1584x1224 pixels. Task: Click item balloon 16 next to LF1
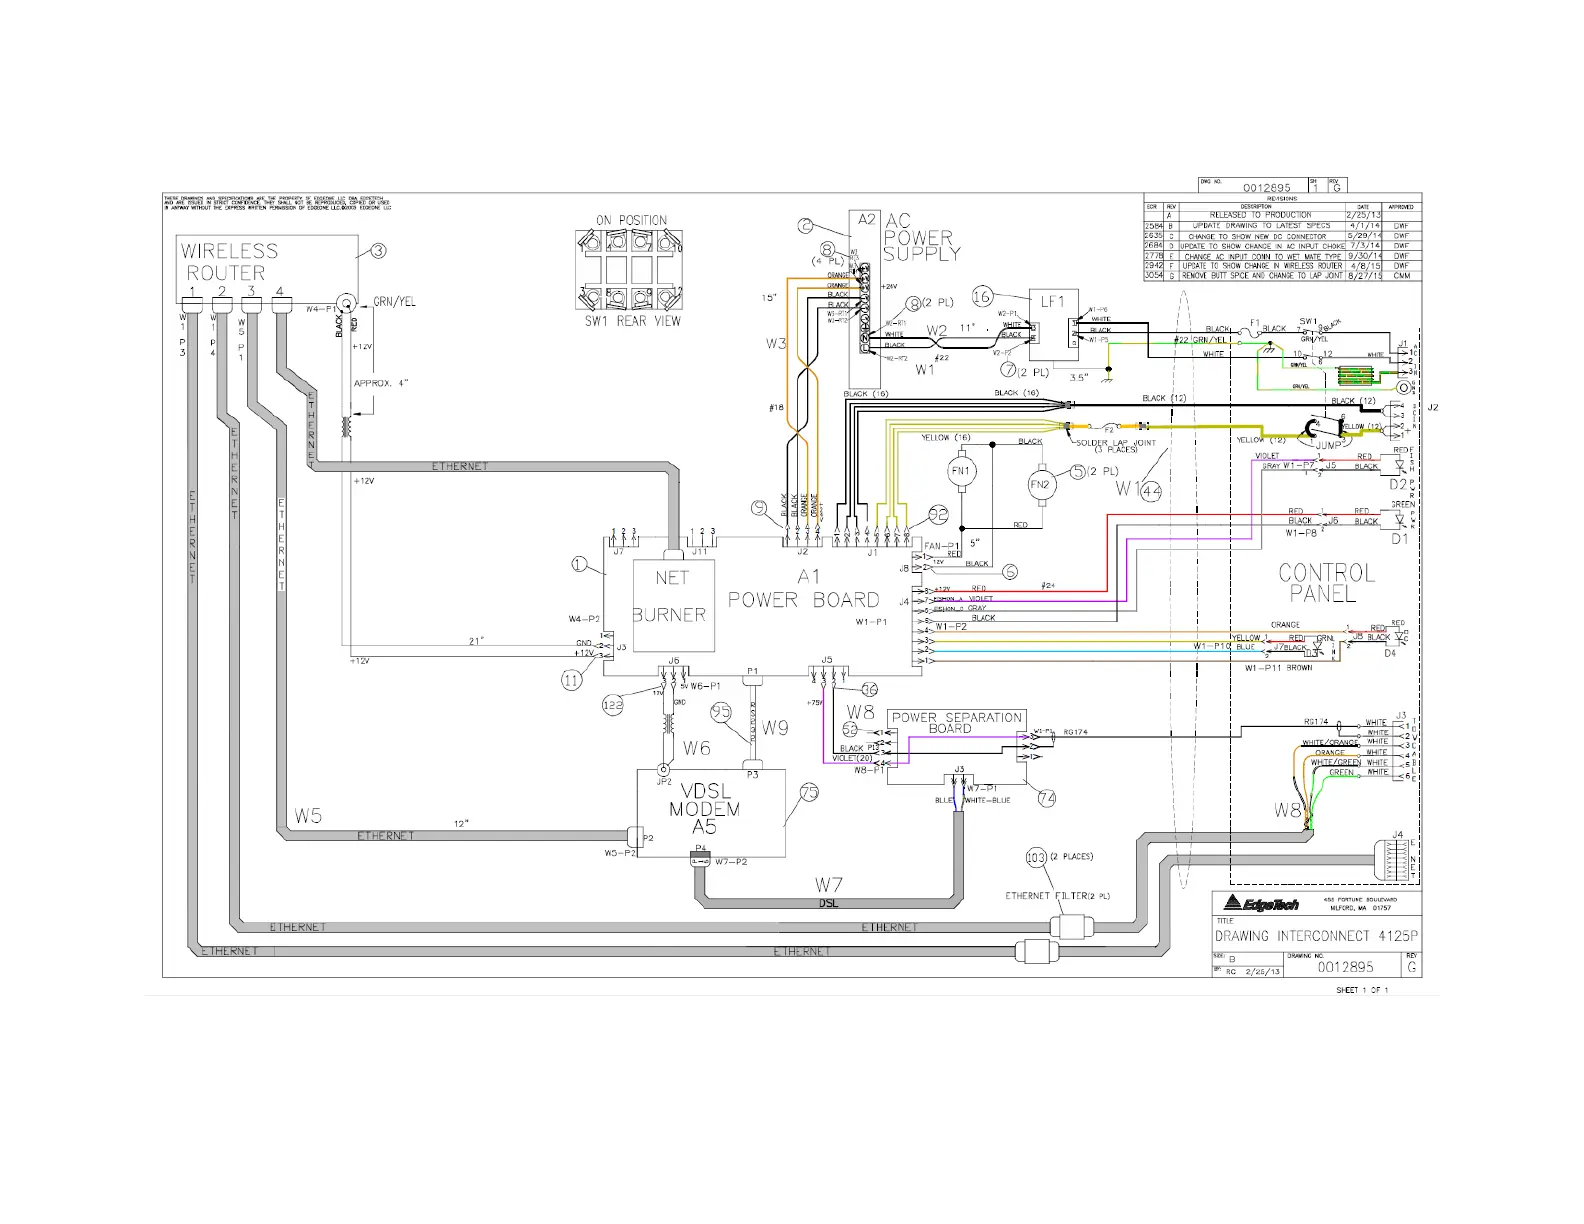(x=981, y=296)
